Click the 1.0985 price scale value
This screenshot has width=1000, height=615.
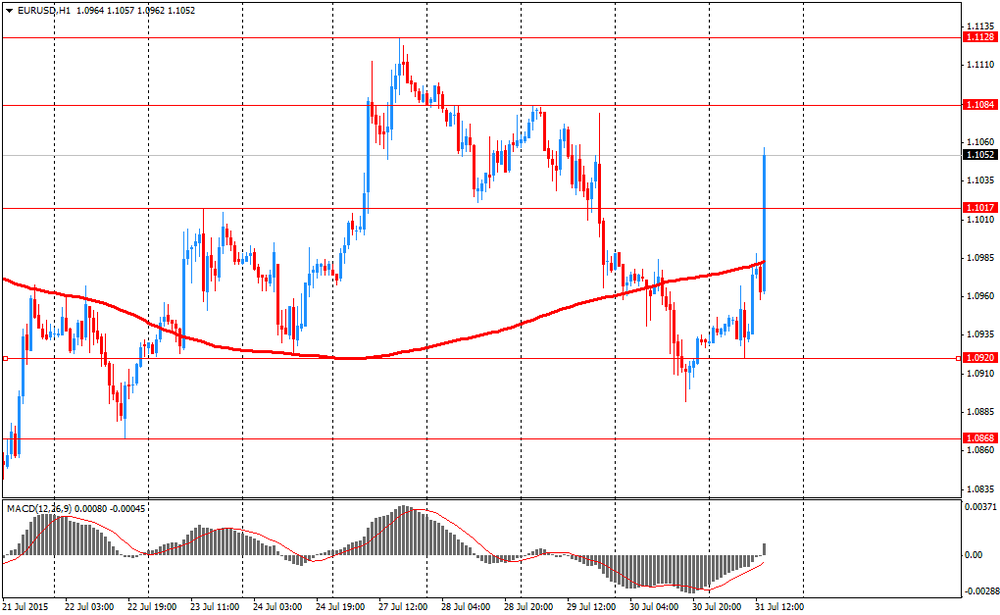(980, 258)
